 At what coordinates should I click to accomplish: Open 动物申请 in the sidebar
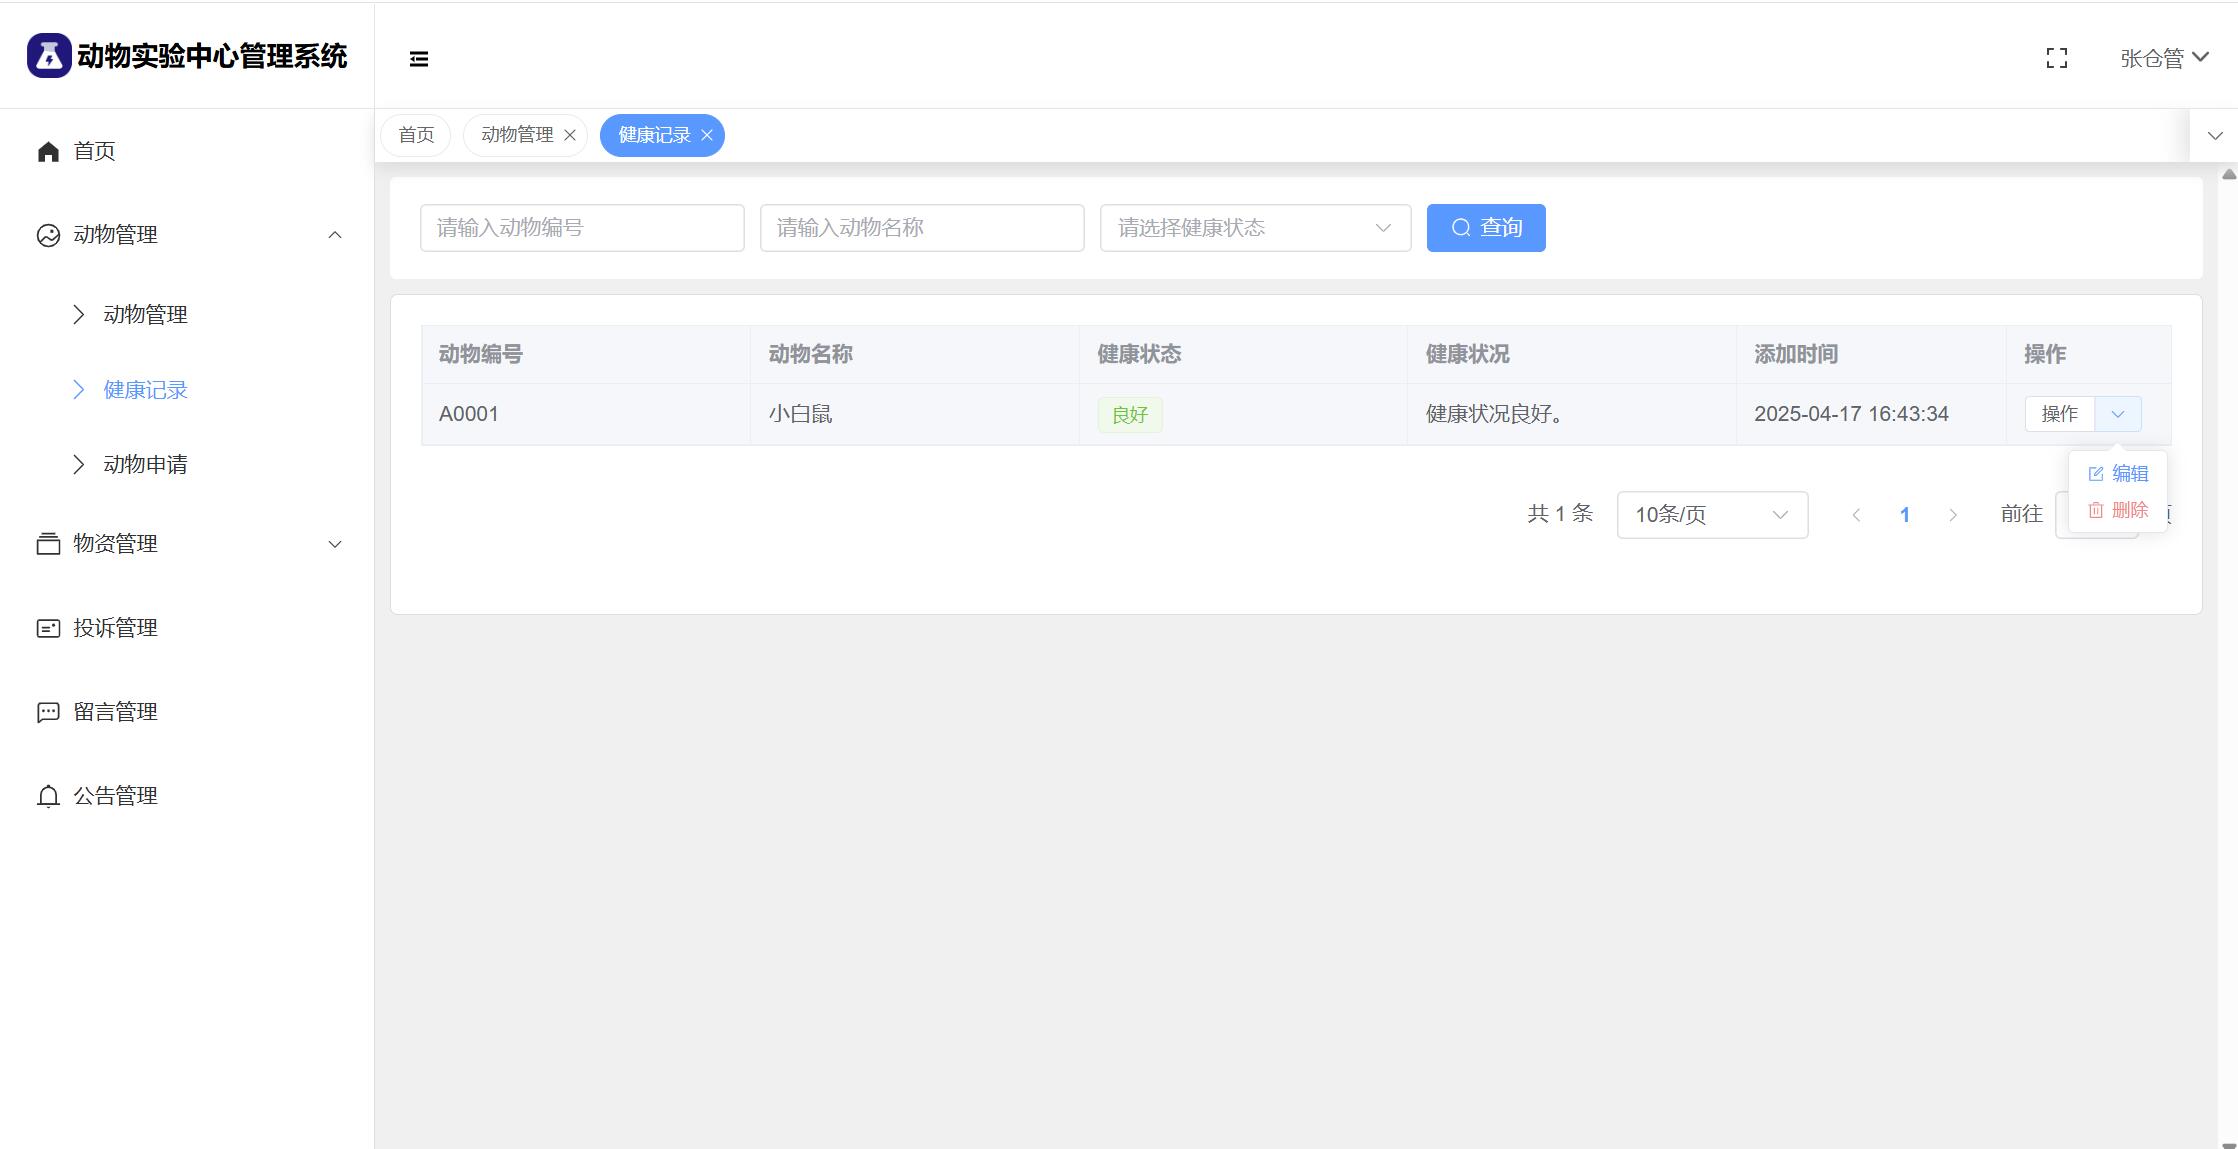(x=145, y=465)
